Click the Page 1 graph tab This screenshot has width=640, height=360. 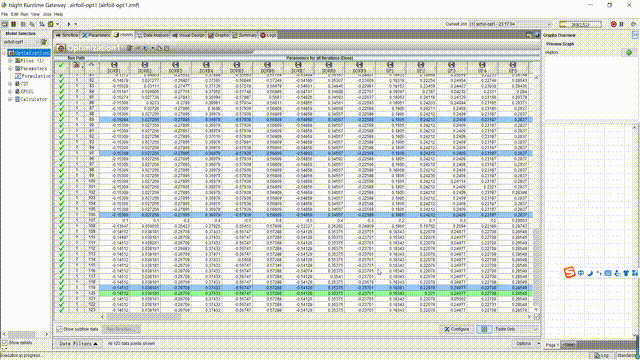552,345
